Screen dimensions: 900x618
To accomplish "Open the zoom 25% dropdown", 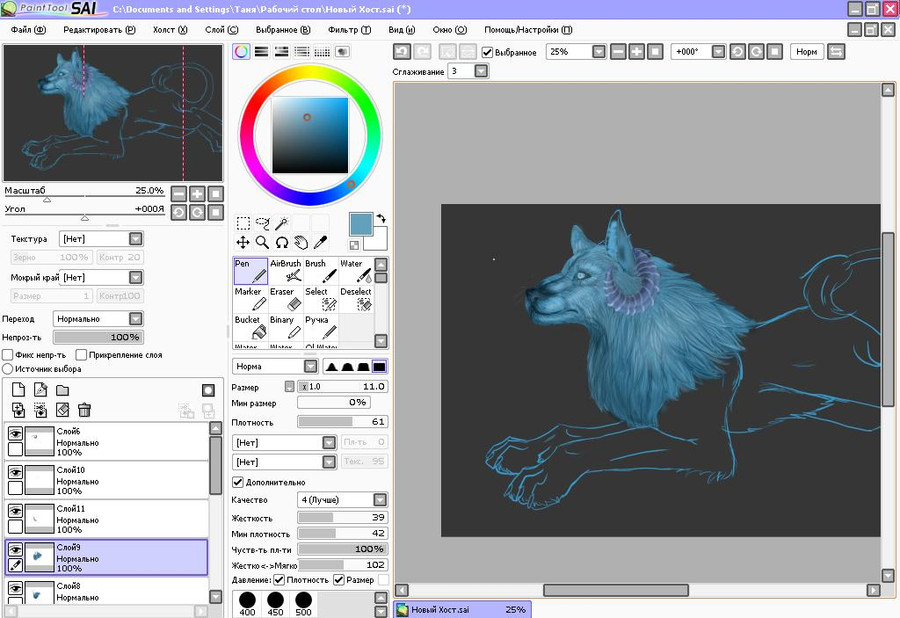I will point(599,52).
